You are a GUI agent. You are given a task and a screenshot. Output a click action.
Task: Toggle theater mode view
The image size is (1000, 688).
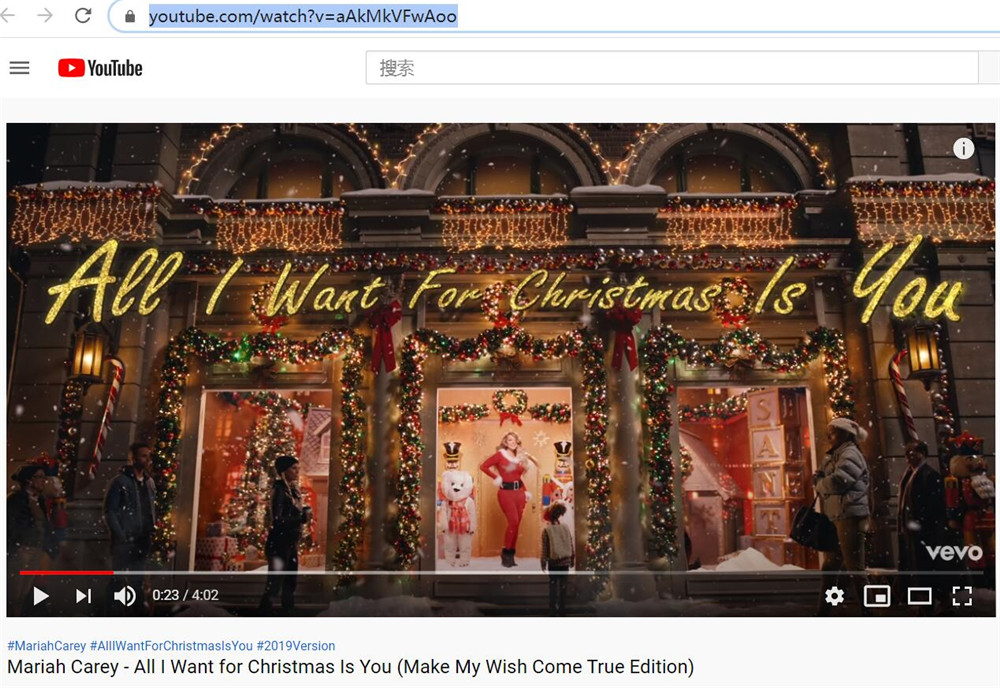point(919,596)
